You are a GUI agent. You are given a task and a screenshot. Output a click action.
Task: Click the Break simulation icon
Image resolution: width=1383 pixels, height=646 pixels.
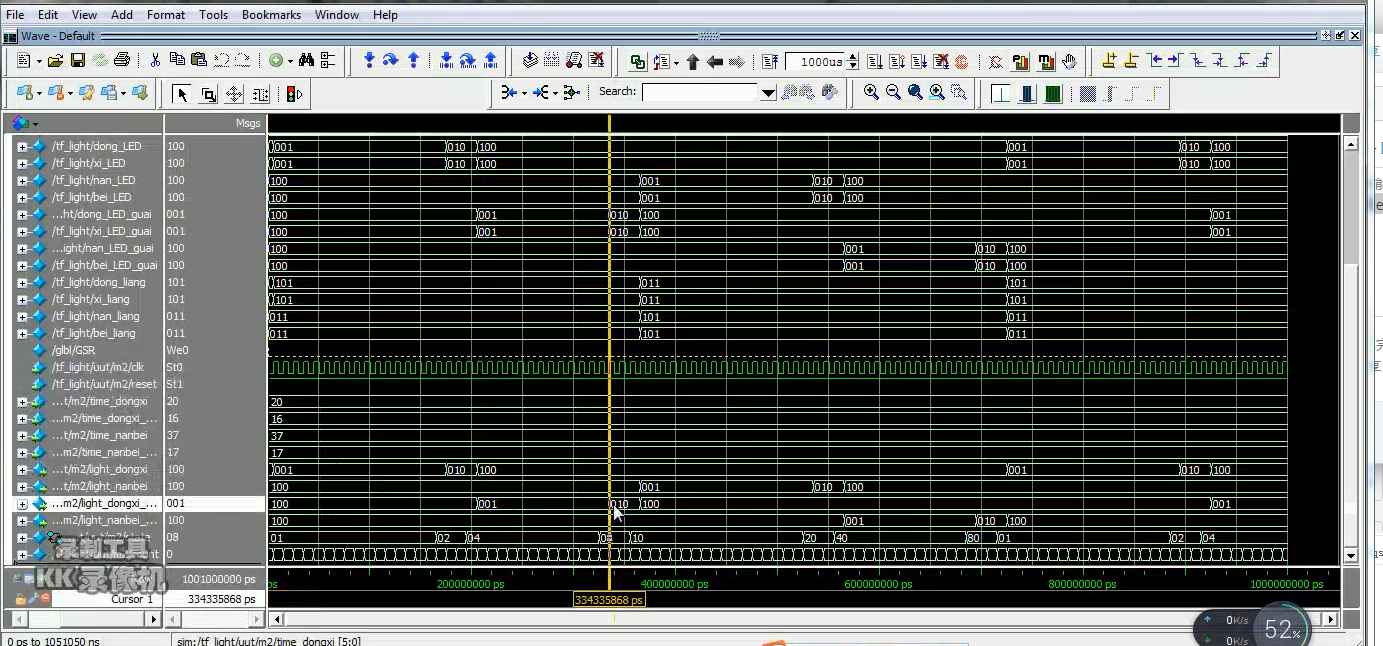pos(941,62)
